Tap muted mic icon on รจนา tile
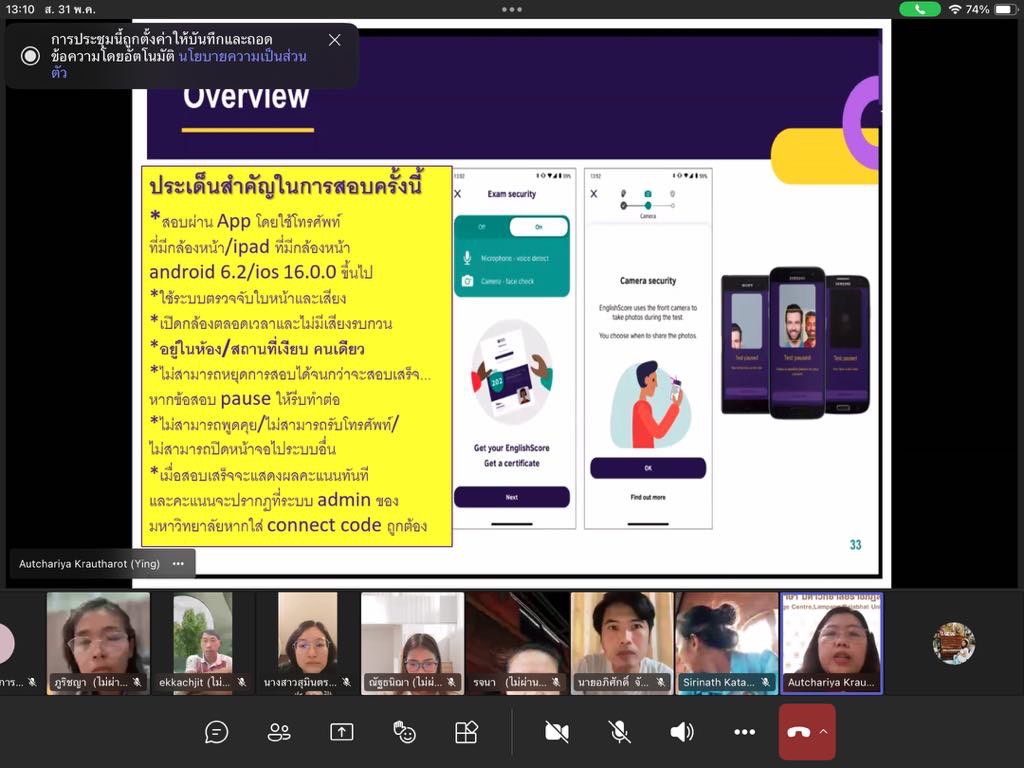 pyautogui.click(x=556, y=682)
